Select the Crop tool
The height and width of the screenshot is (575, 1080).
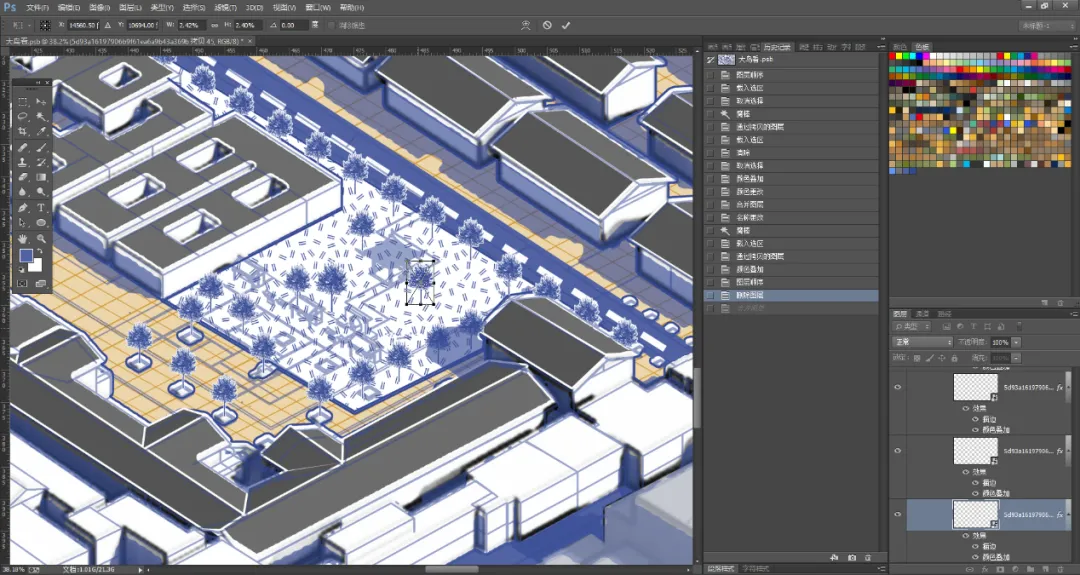pyautogui.click(x=23, y=132)
